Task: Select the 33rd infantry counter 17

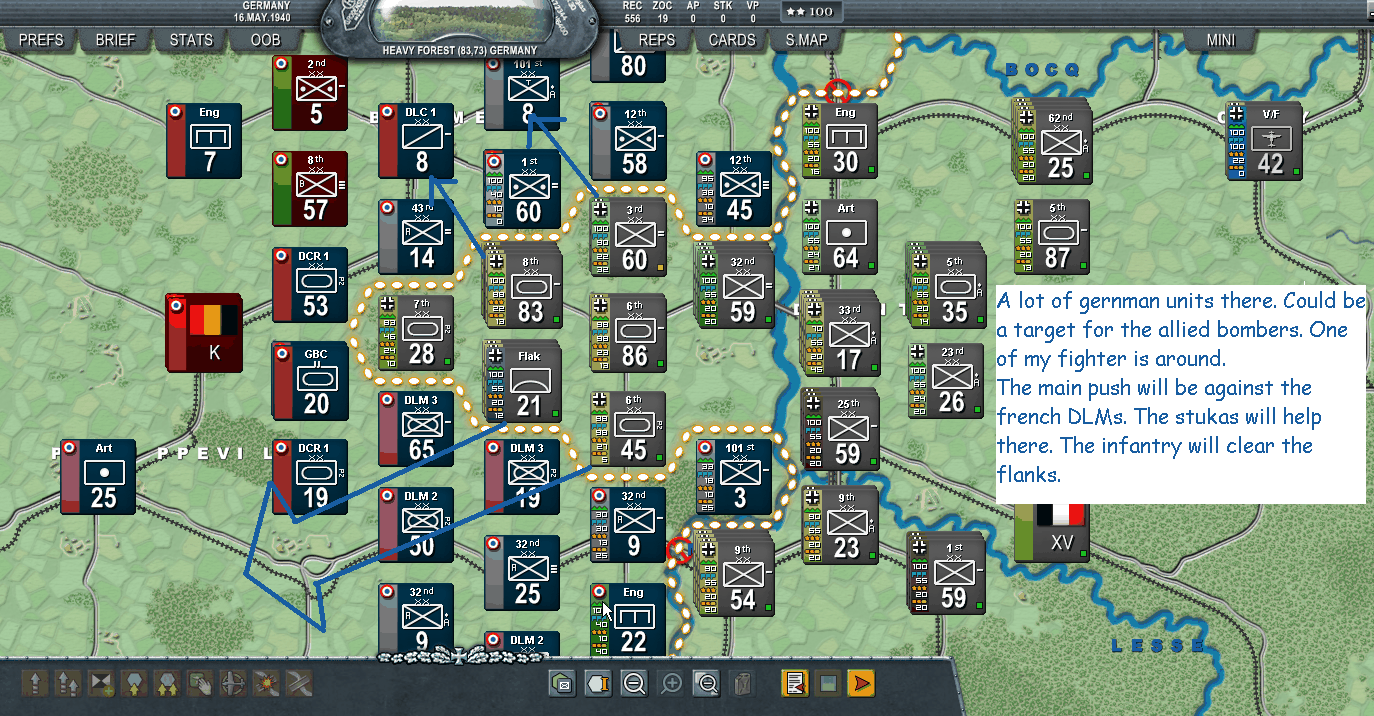Action: (x=840, y=333)
